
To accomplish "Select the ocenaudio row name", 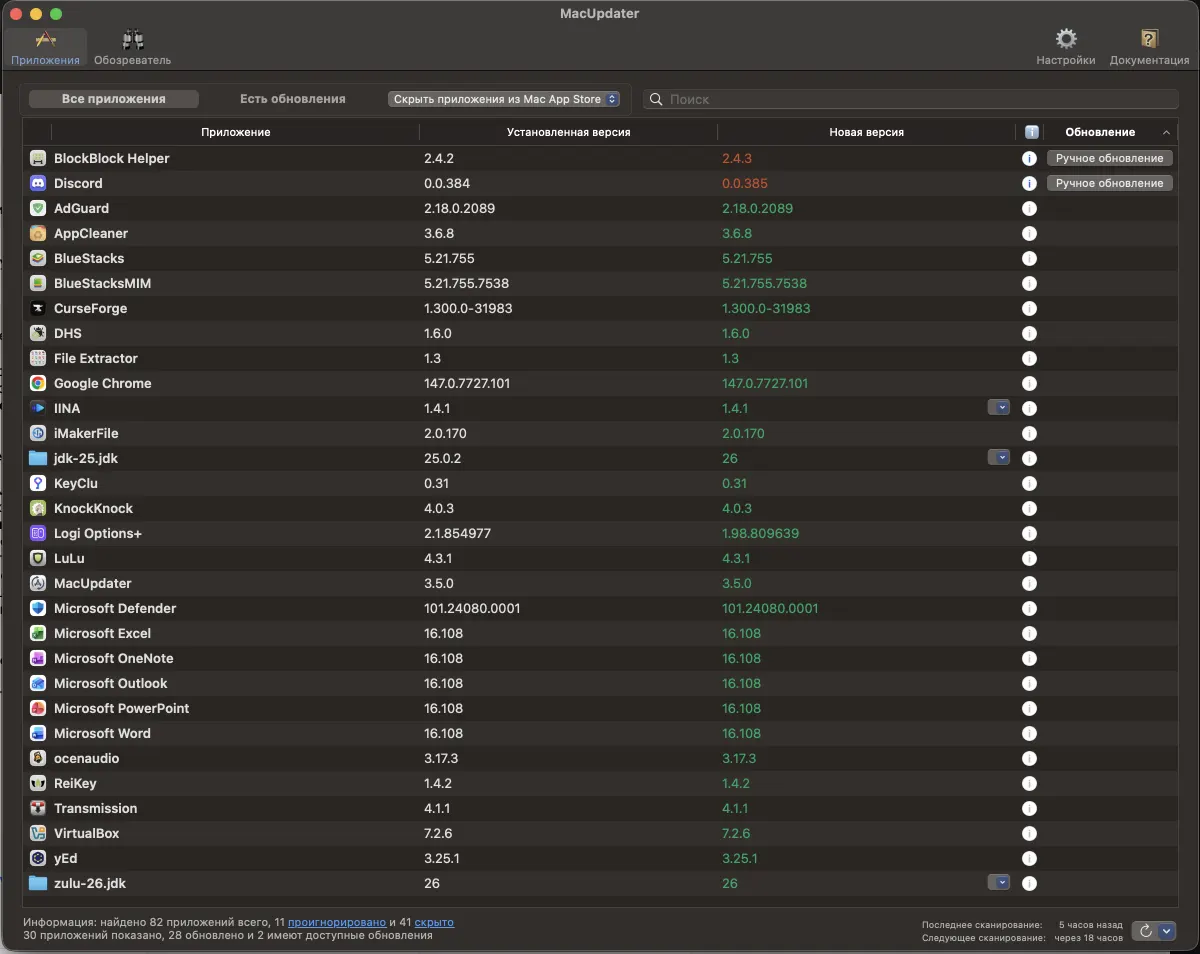I will click(x=86, y=758).
